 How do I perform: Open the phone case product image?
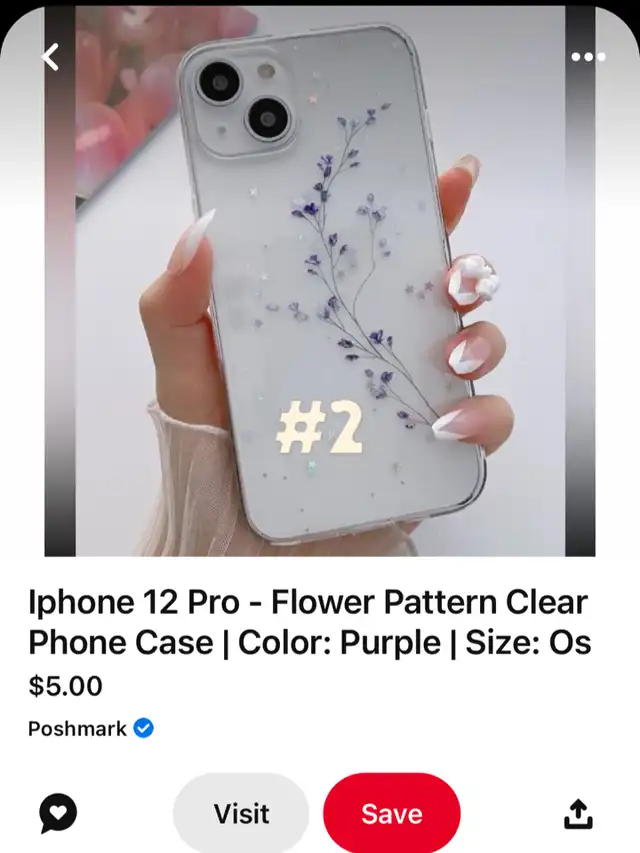(x=320, y=281)
